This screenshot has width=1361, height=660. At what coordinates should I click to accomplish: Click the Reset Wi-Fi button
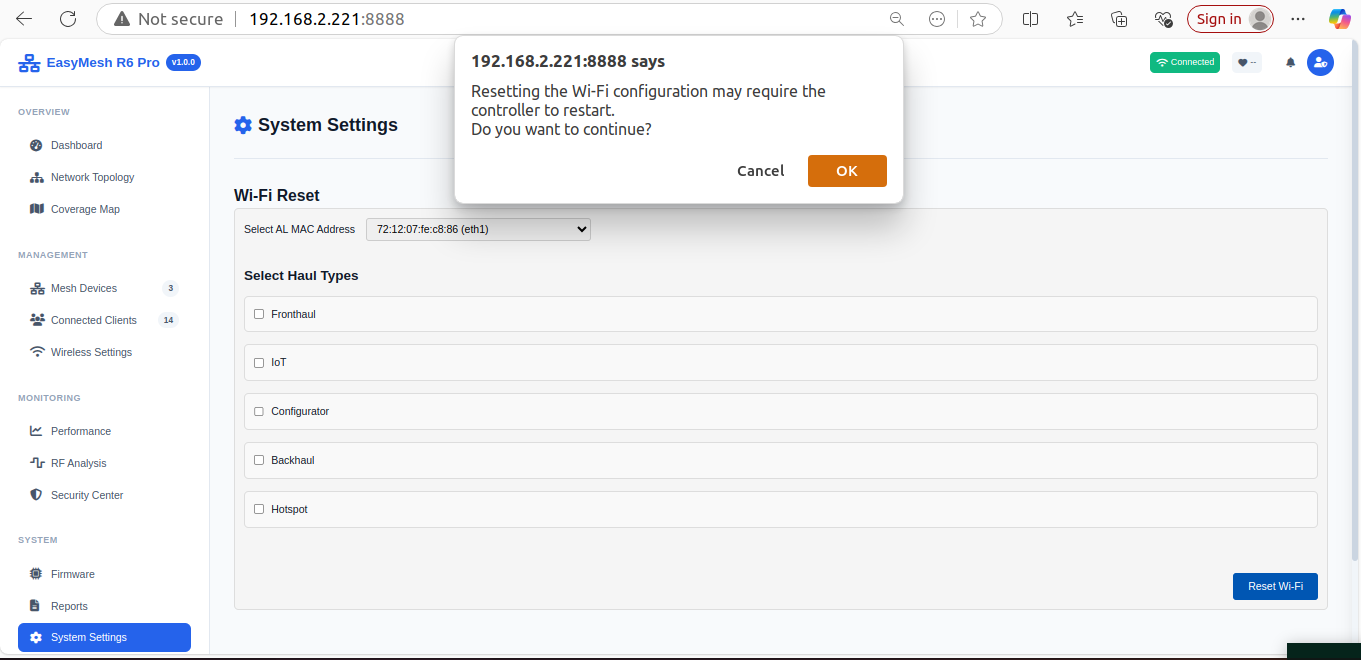point(1275,586)
